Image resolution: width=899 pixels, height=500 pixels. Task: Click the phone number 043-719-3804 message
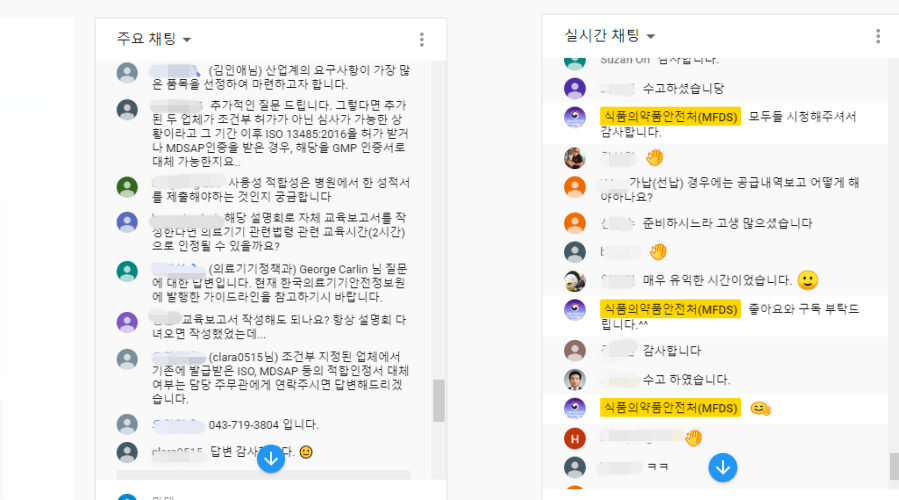[x=263, y=425]
